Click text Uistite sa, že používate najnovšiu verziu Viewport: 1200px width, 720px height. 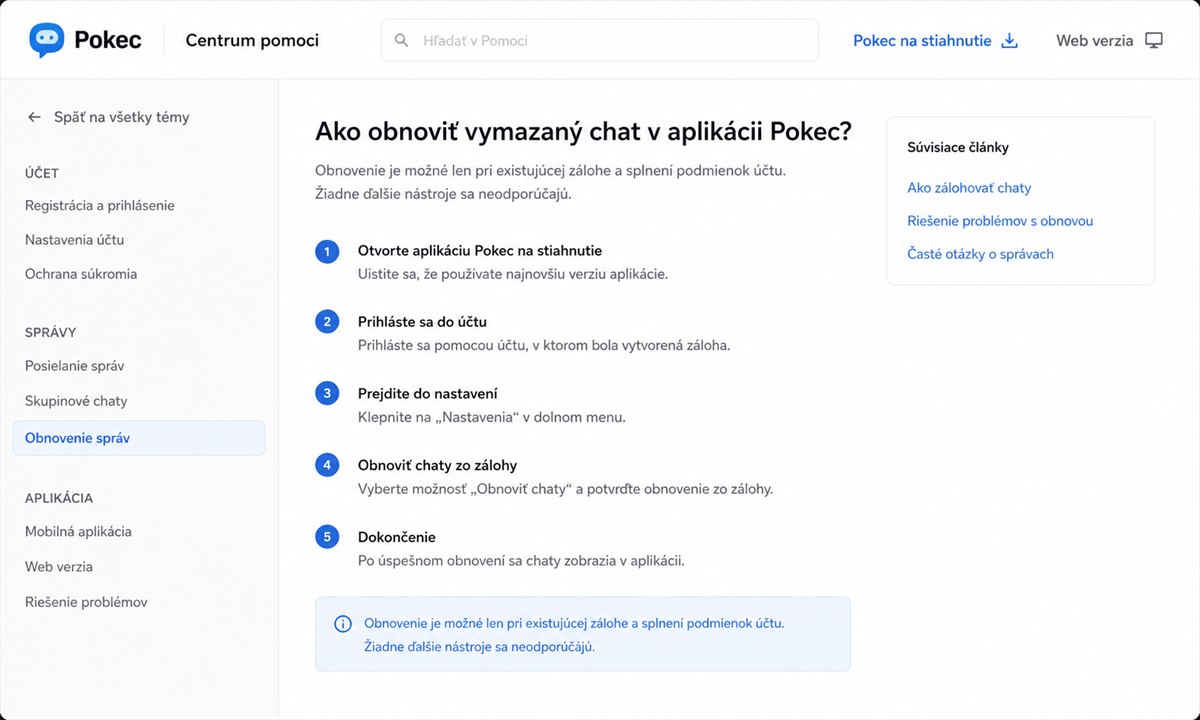(513, 274)
